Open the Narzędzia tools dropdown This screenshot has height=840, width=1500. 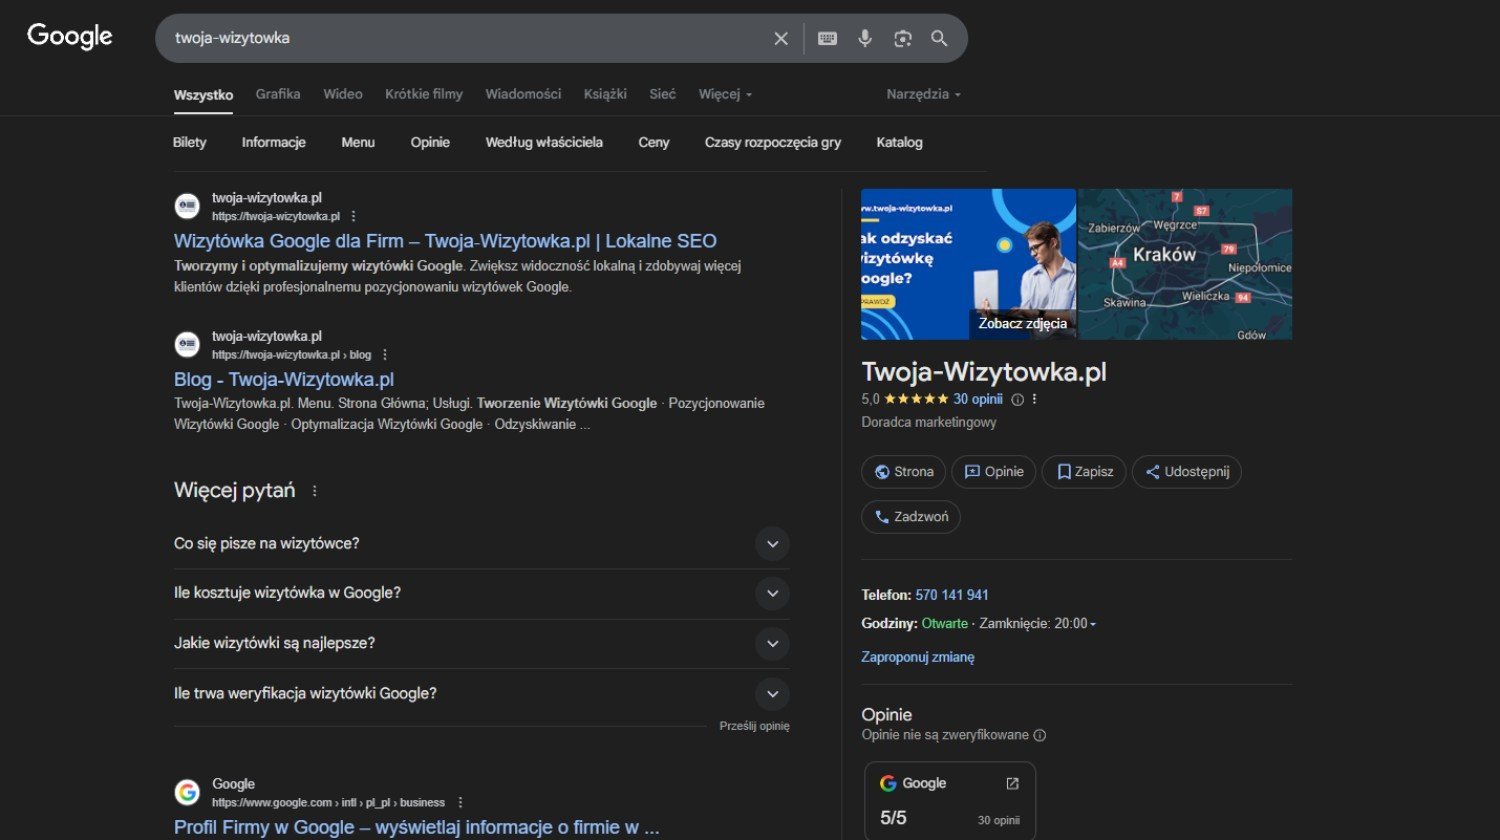click(923, 94)
